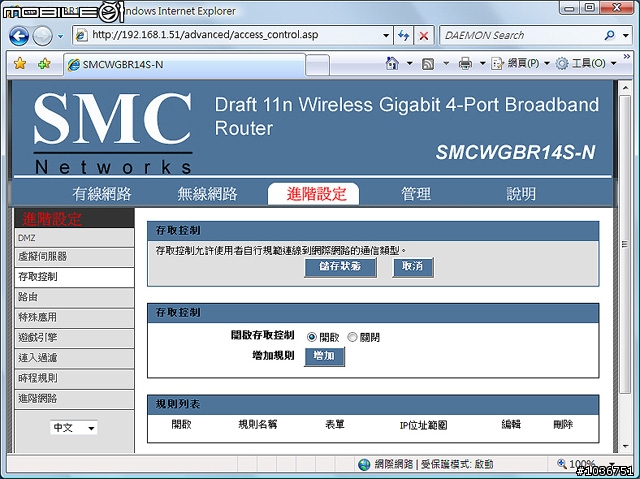Open a new blank tab
Screen dimensions: 640x479
point(317,64)
